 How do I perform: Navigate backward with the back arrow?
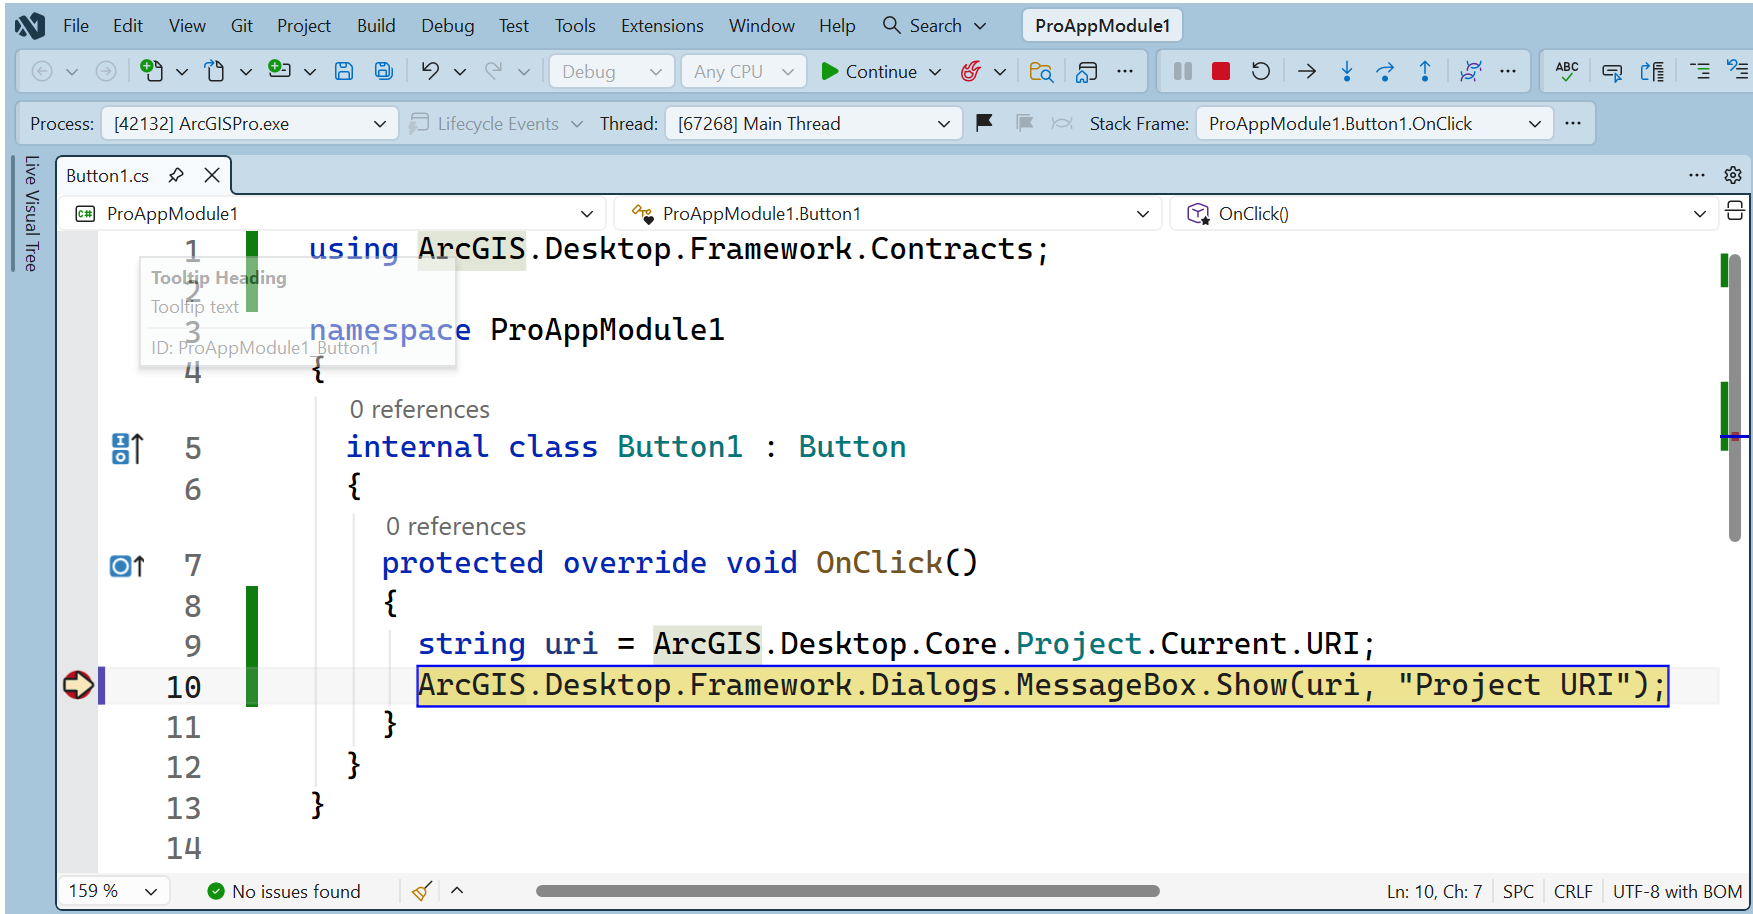pos(42,71)
